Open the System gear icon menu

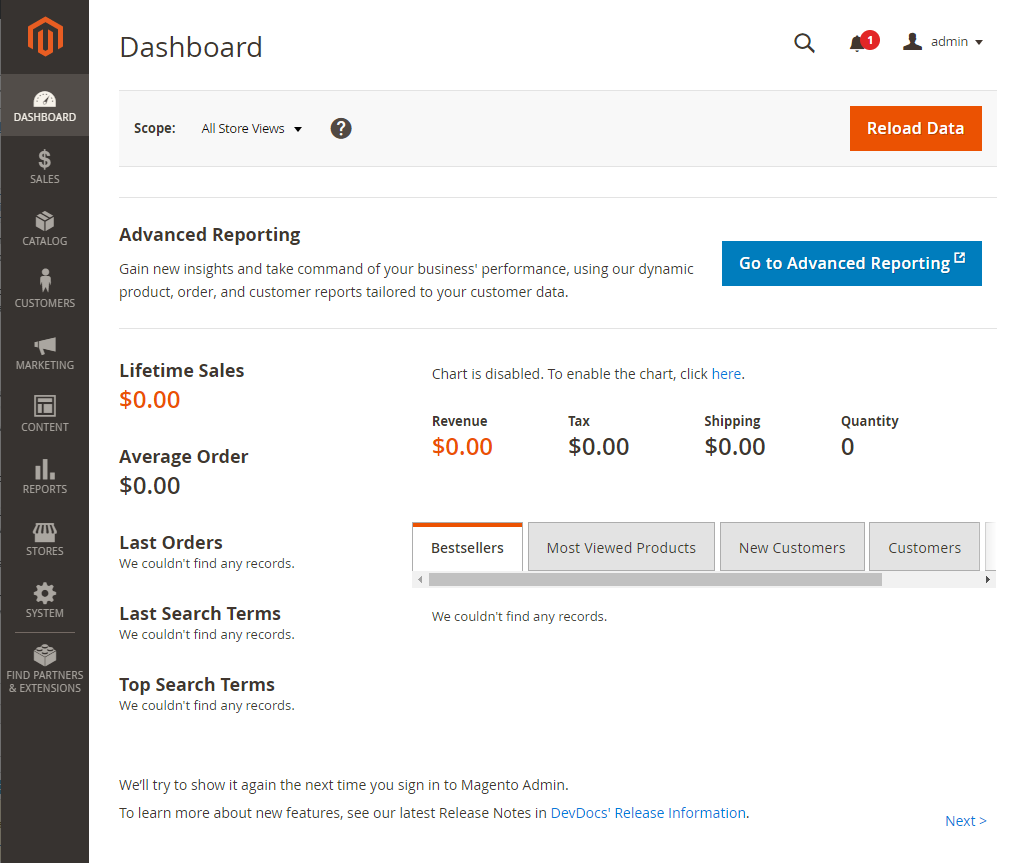pos(45,594)
